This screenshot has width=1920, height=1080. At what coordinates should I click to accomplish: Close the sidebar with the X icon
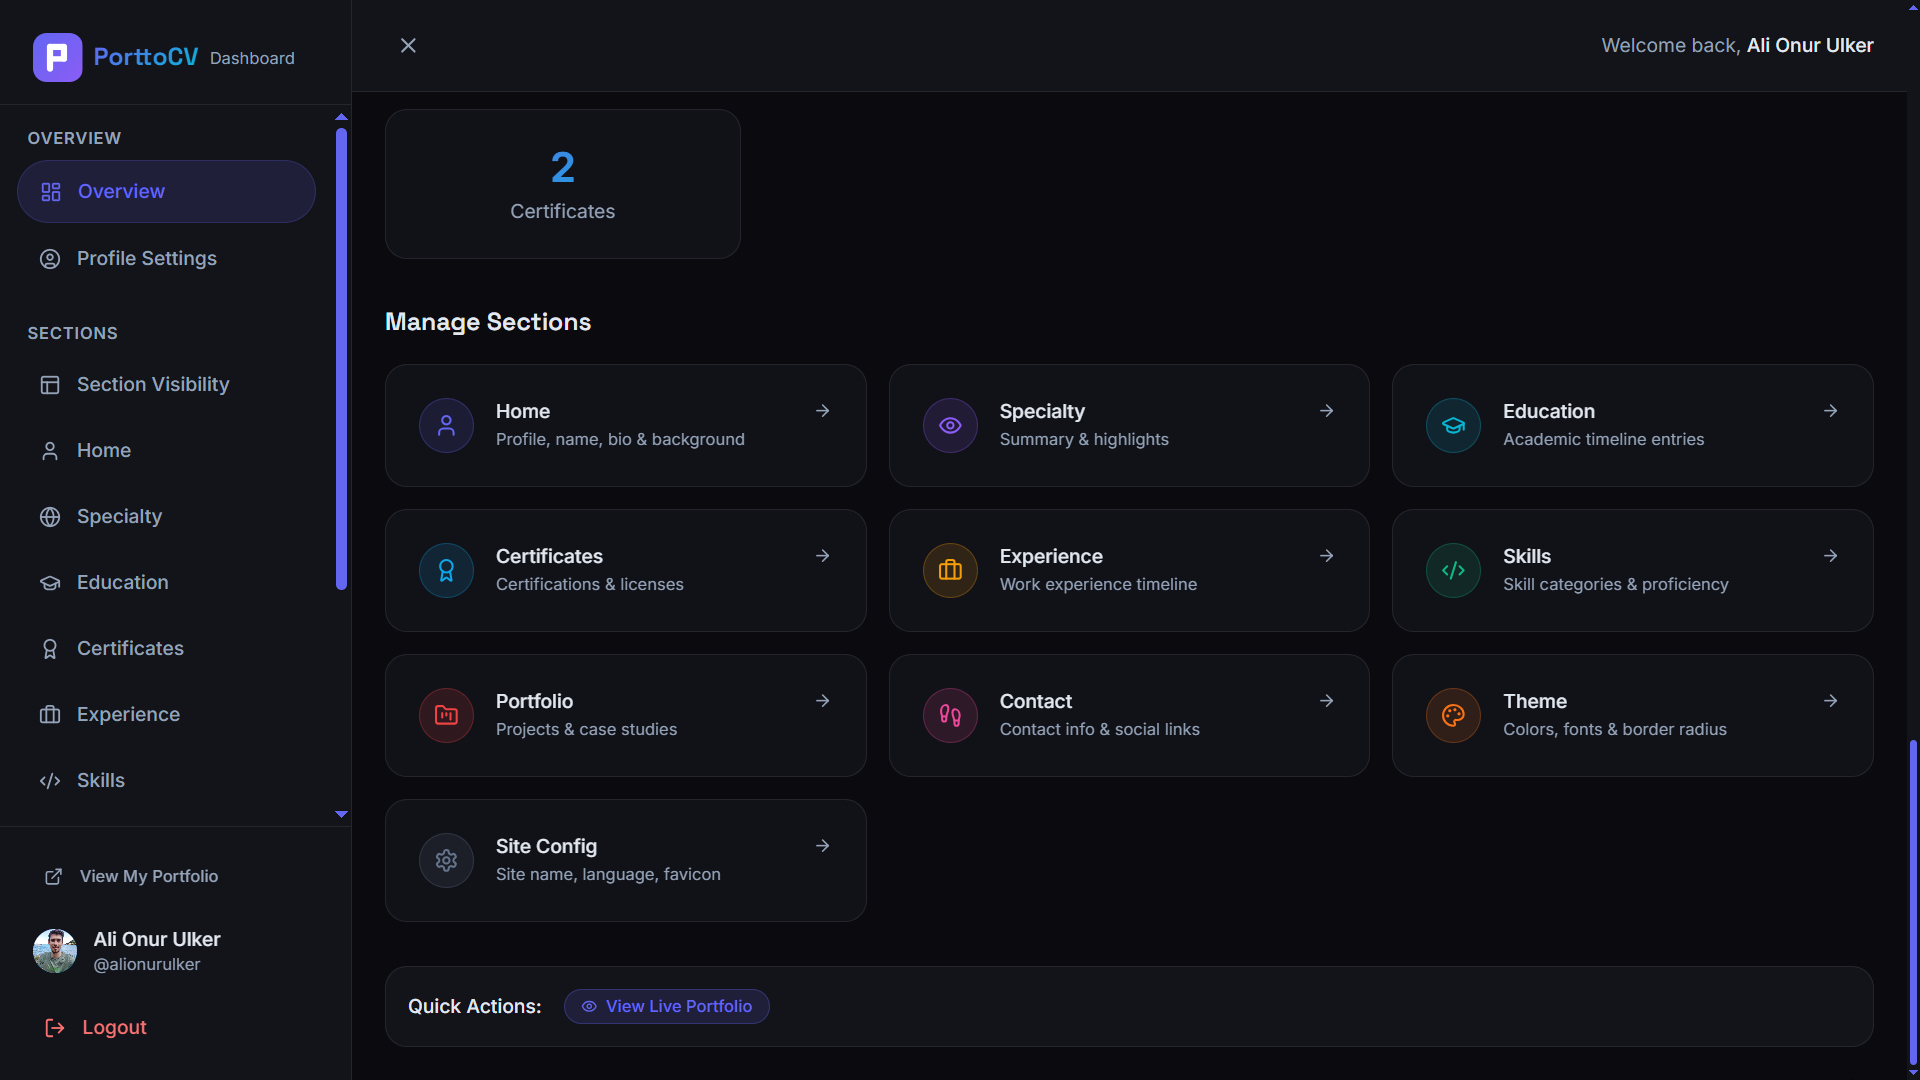pyautogui.click(x=408, y=45)
